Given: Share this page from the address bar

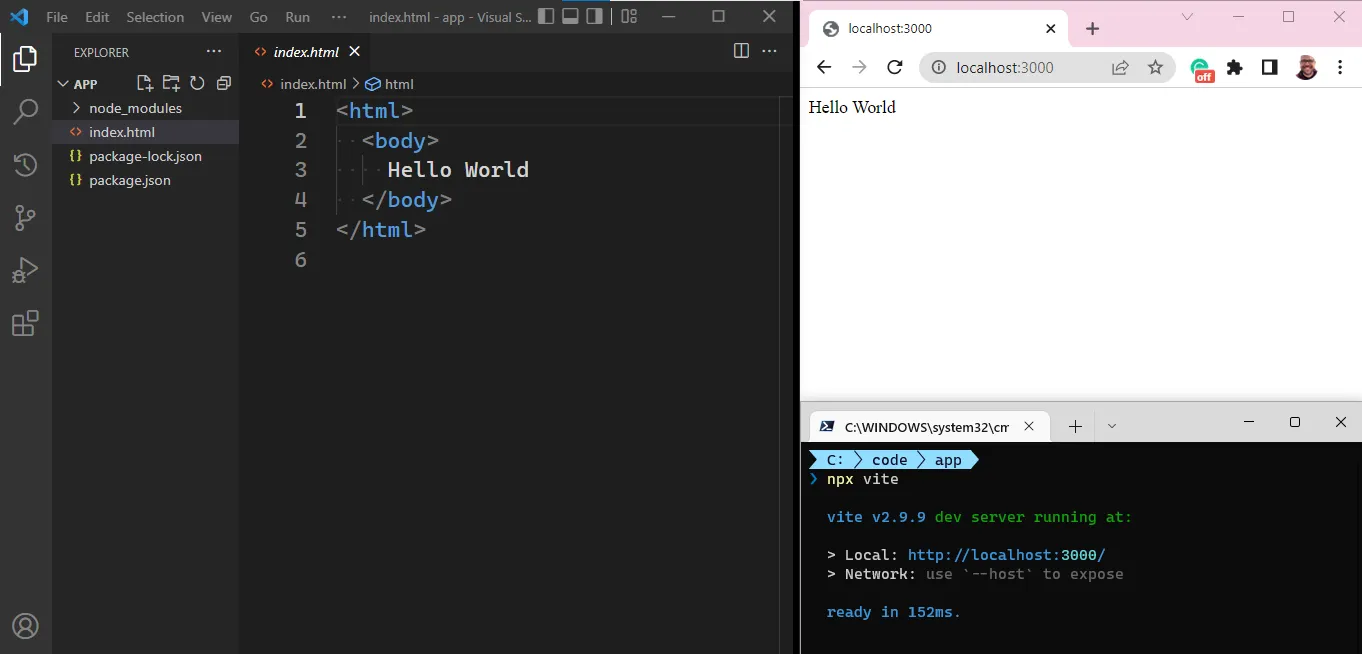Looking at the screenshot, I should (x=1120, y=67).
